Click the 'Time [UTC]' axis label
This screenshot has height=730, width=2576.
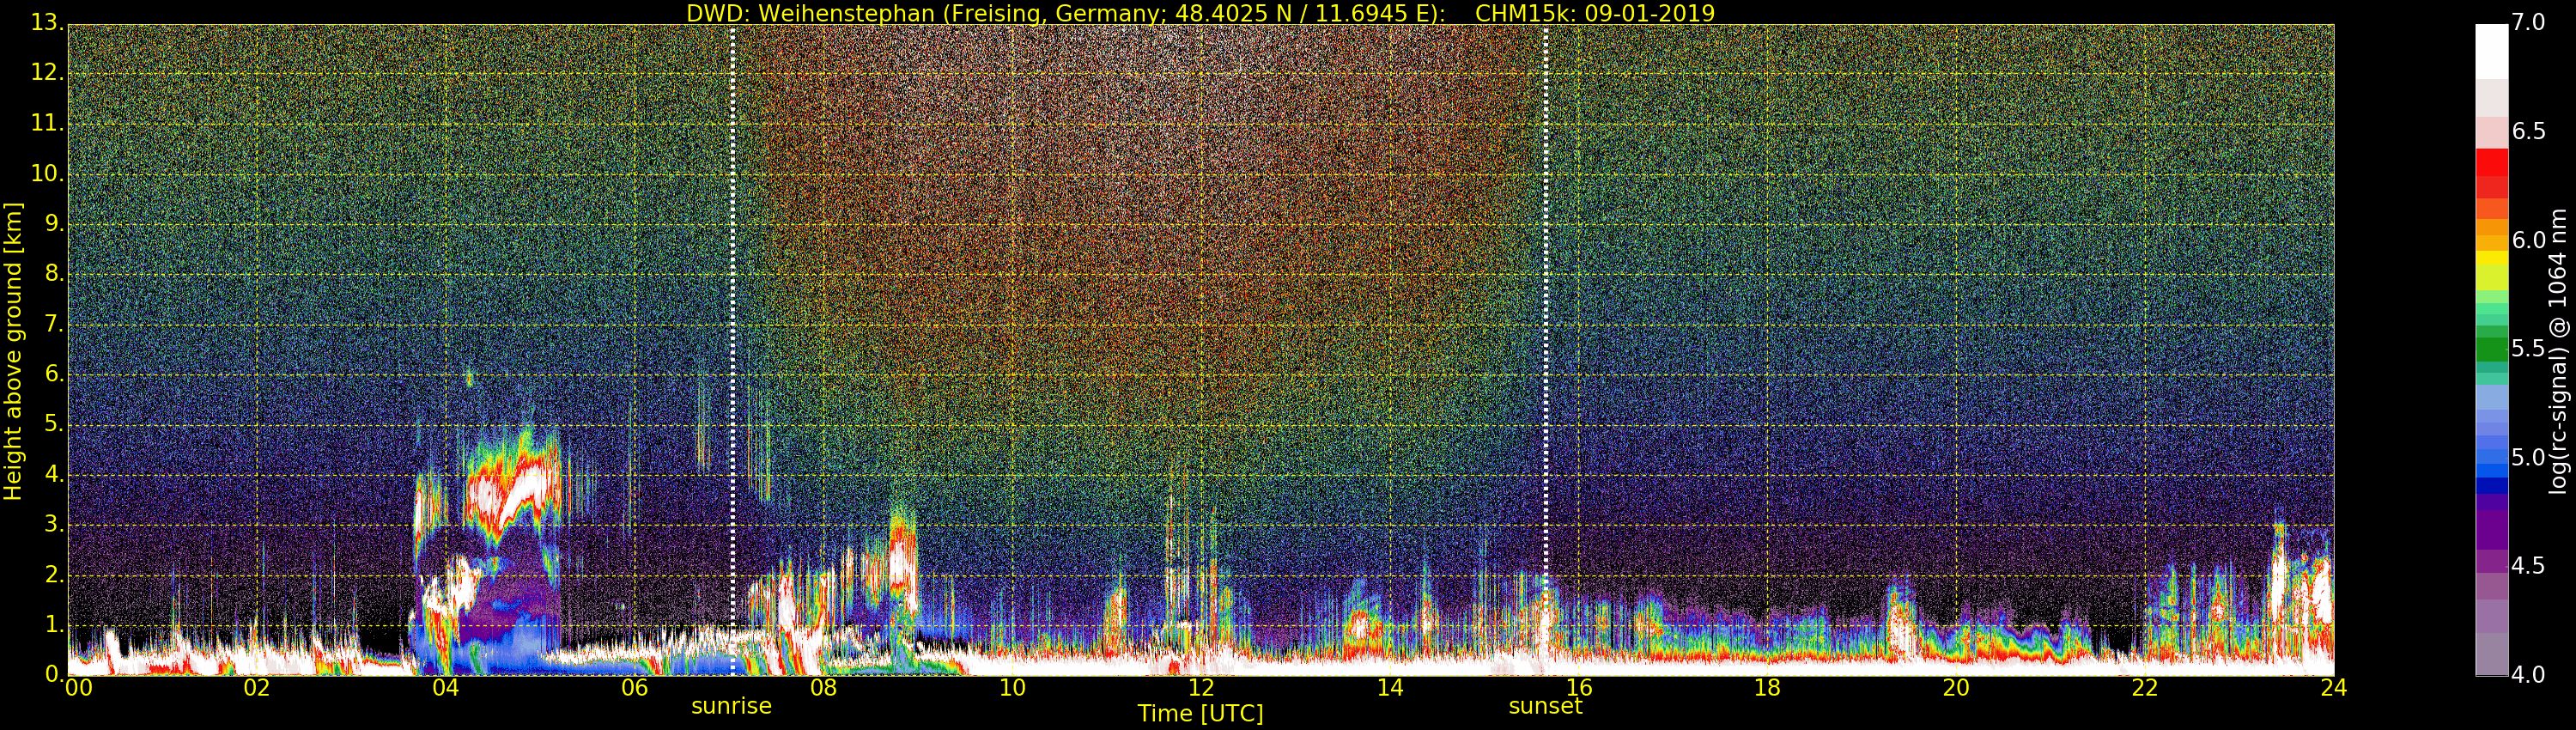1200,713
